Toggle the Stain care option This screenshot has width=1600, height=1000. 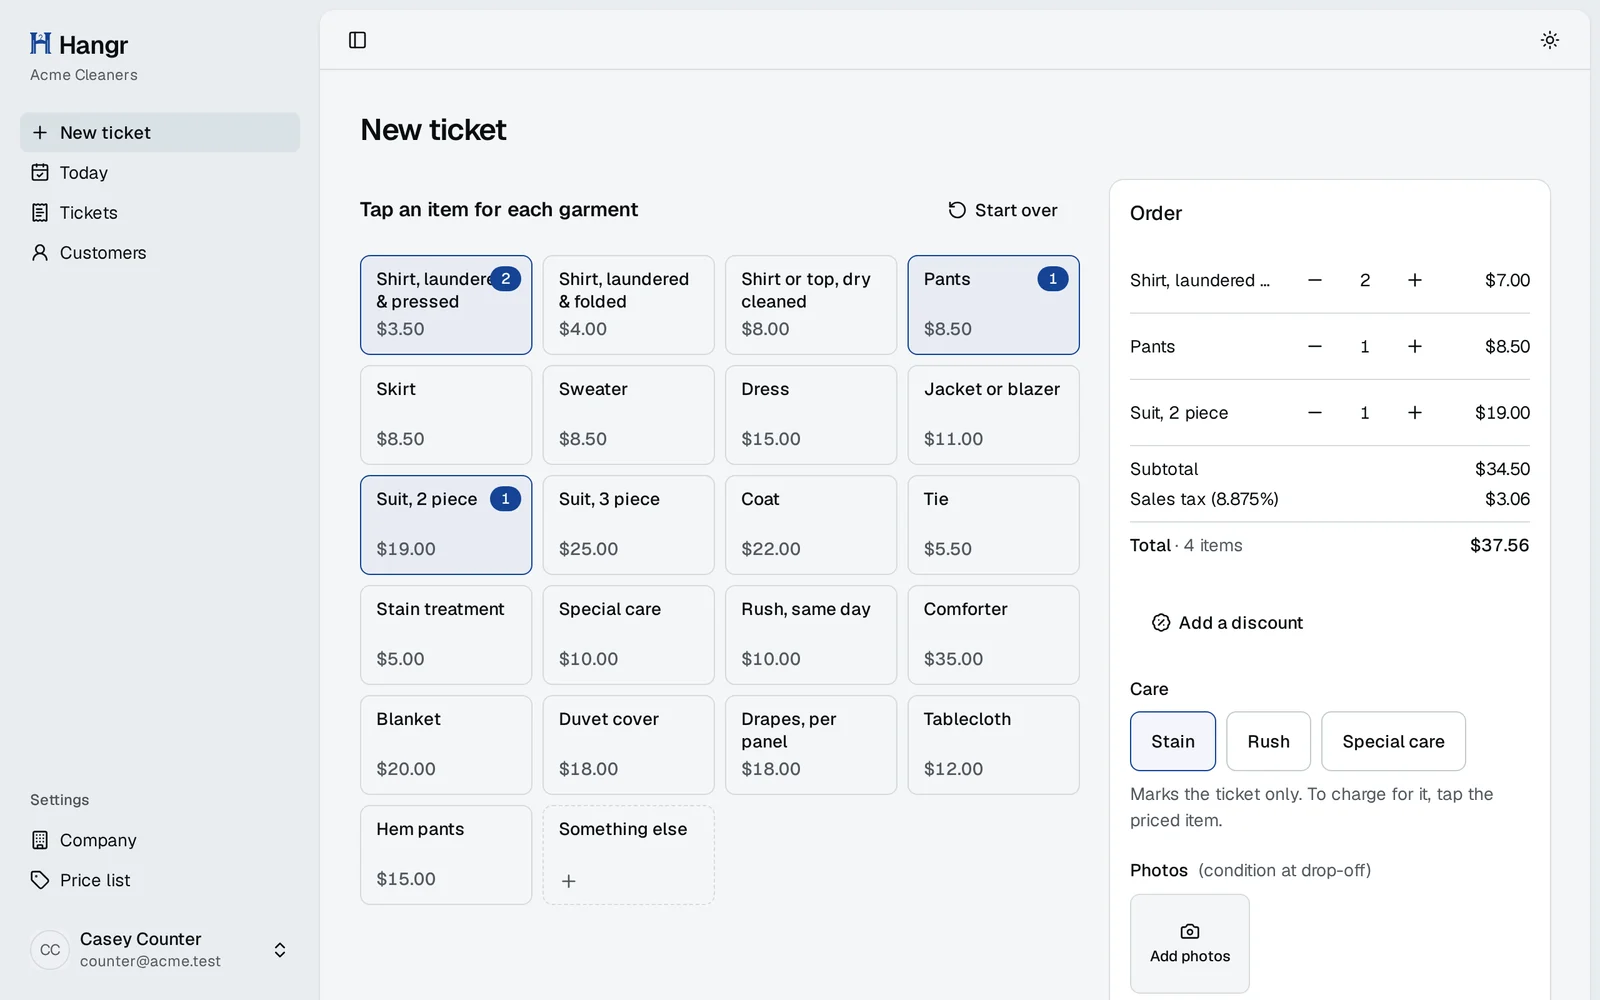tap(1173, 741)
